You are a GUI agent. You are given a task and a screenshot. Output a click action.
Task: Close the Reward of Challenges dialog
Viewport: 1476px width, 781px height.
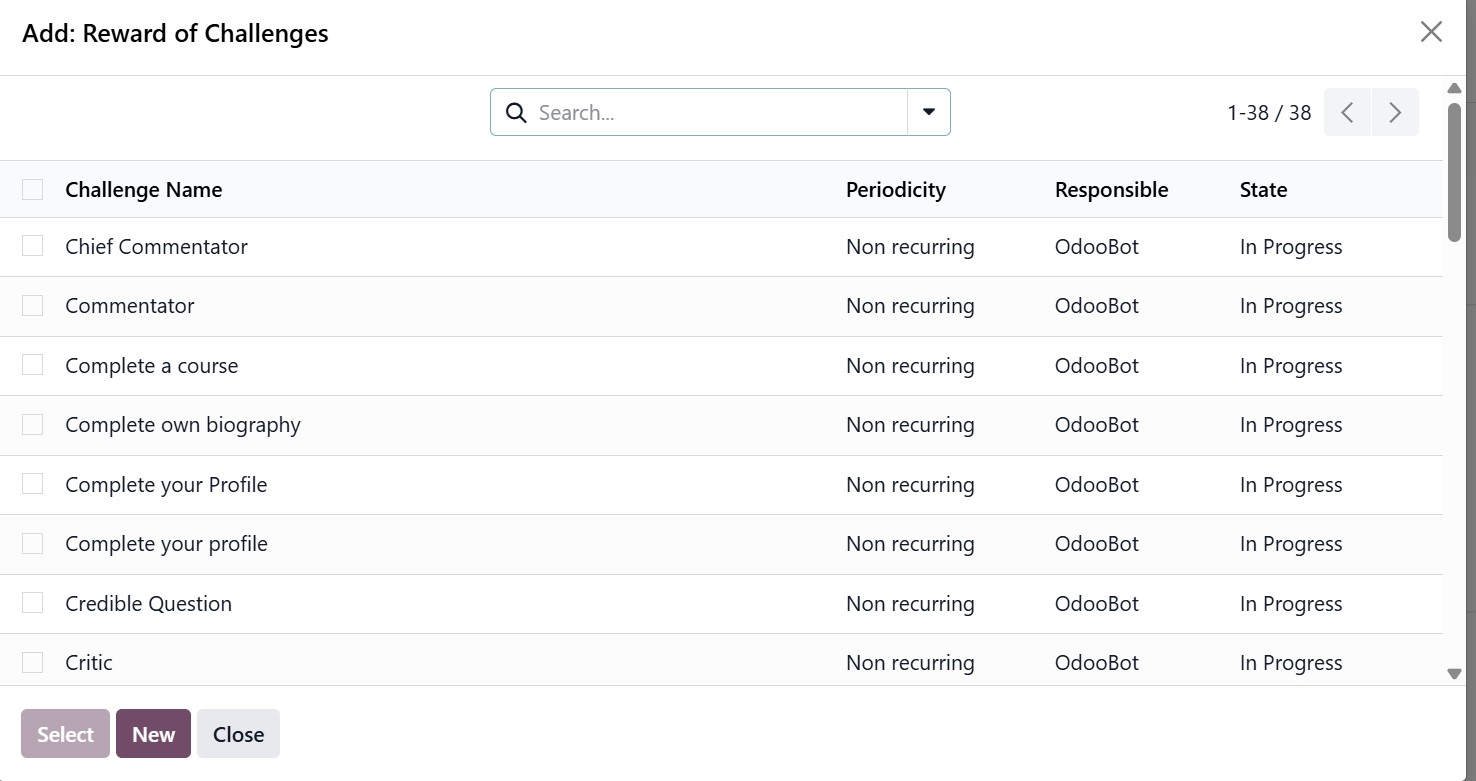1431,32
